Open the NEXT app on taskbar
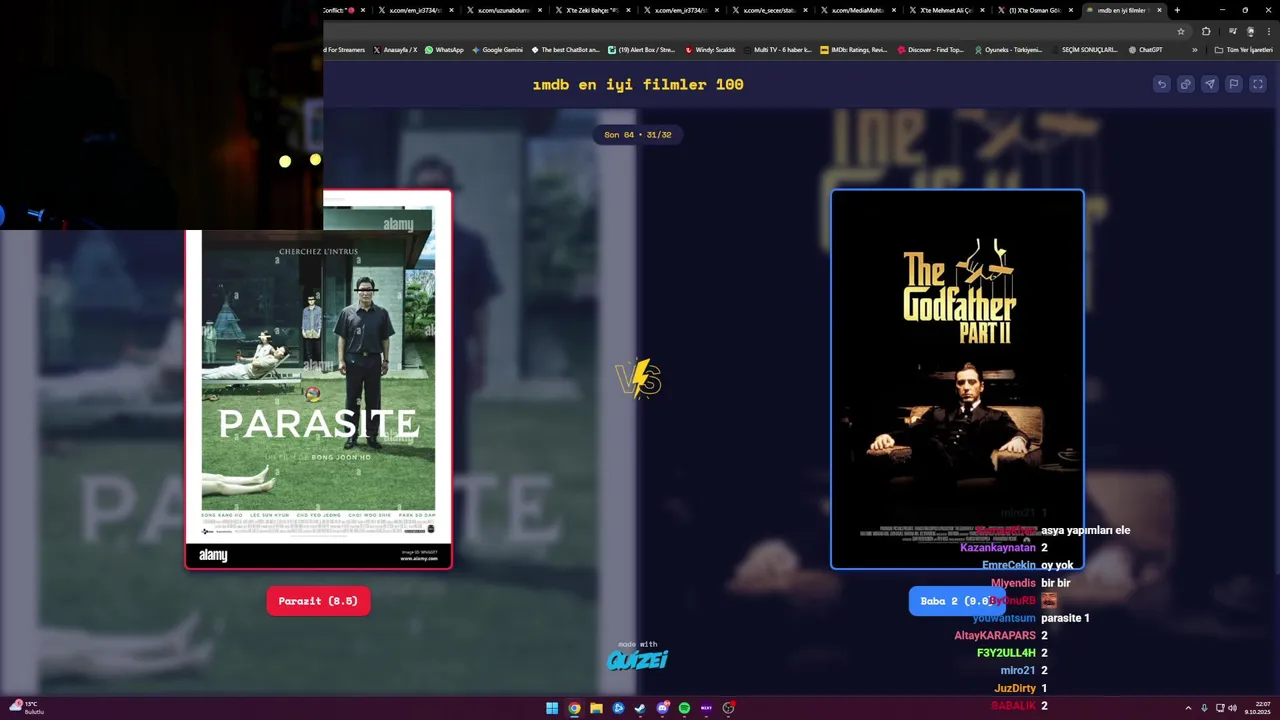This screenshot has width=1280, height=720. (706, 708)
